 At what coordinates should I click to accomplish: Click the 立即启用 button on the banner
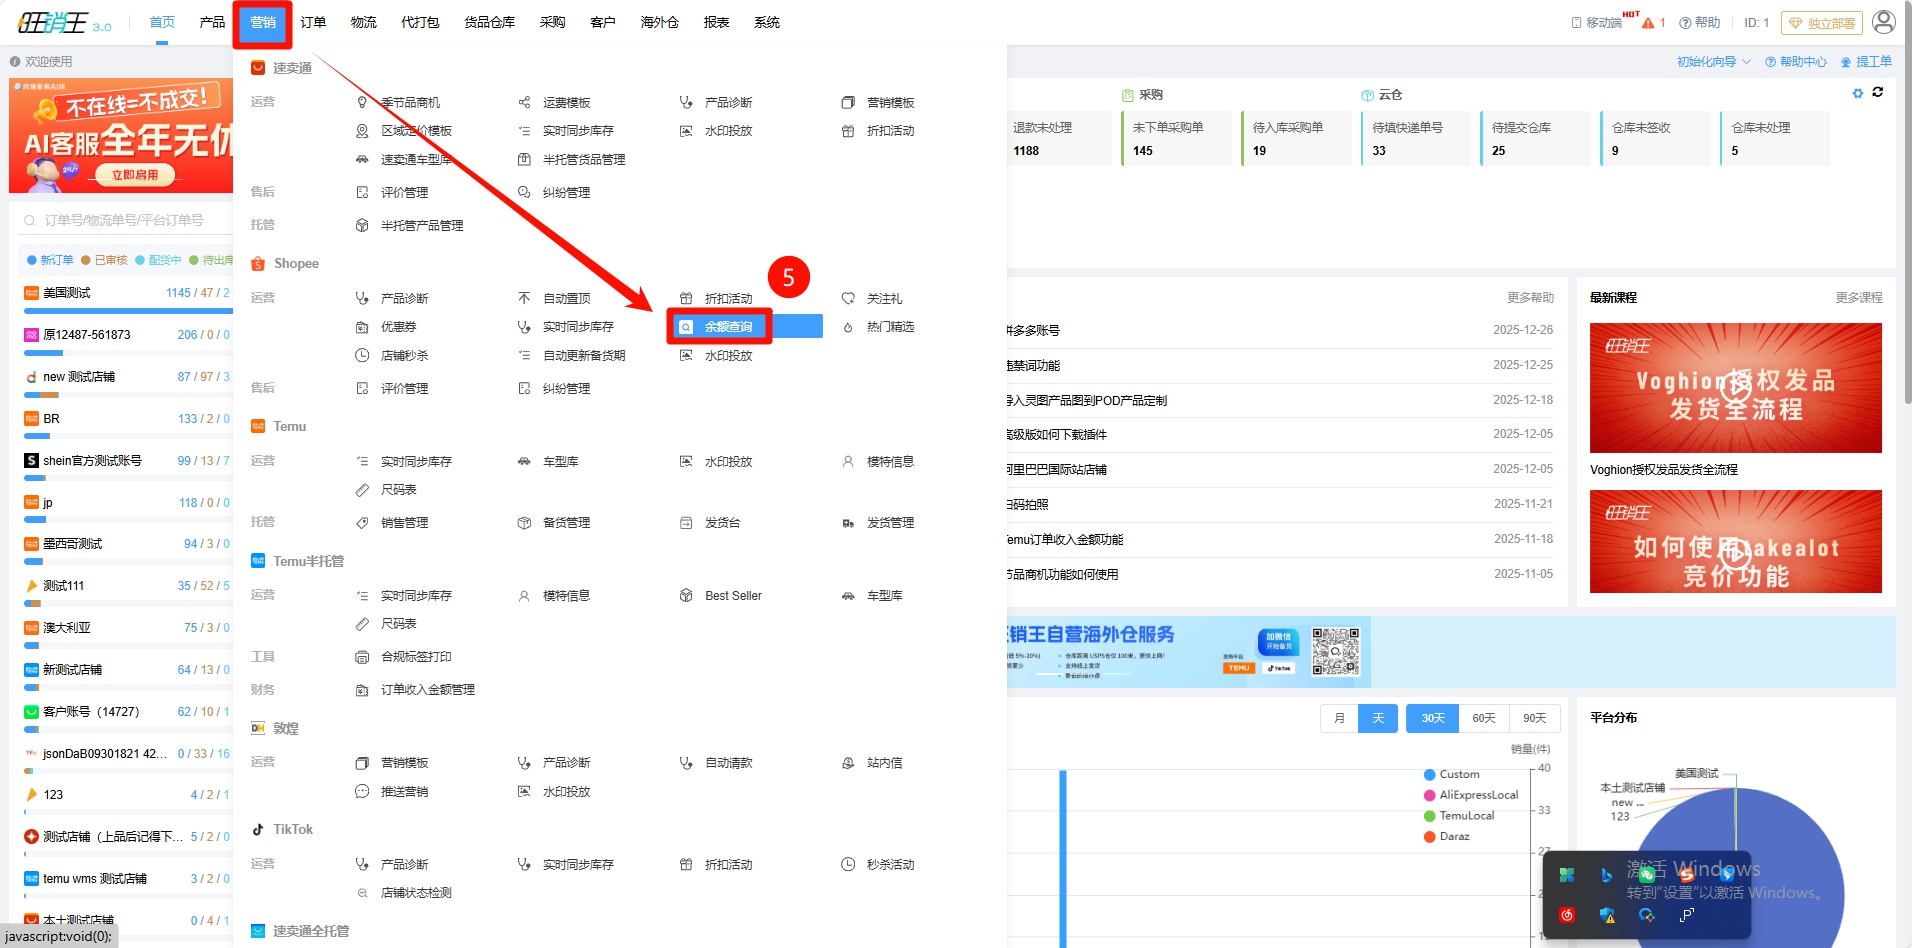click(135, 175)
